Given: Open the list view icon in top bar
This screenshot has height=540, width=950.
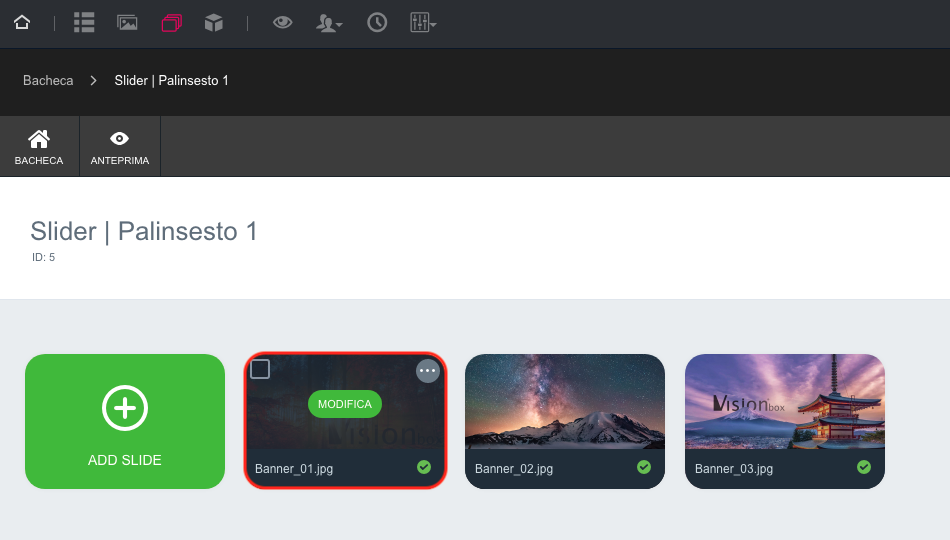Looking at the screenshot, I should (x=84, y=22).
